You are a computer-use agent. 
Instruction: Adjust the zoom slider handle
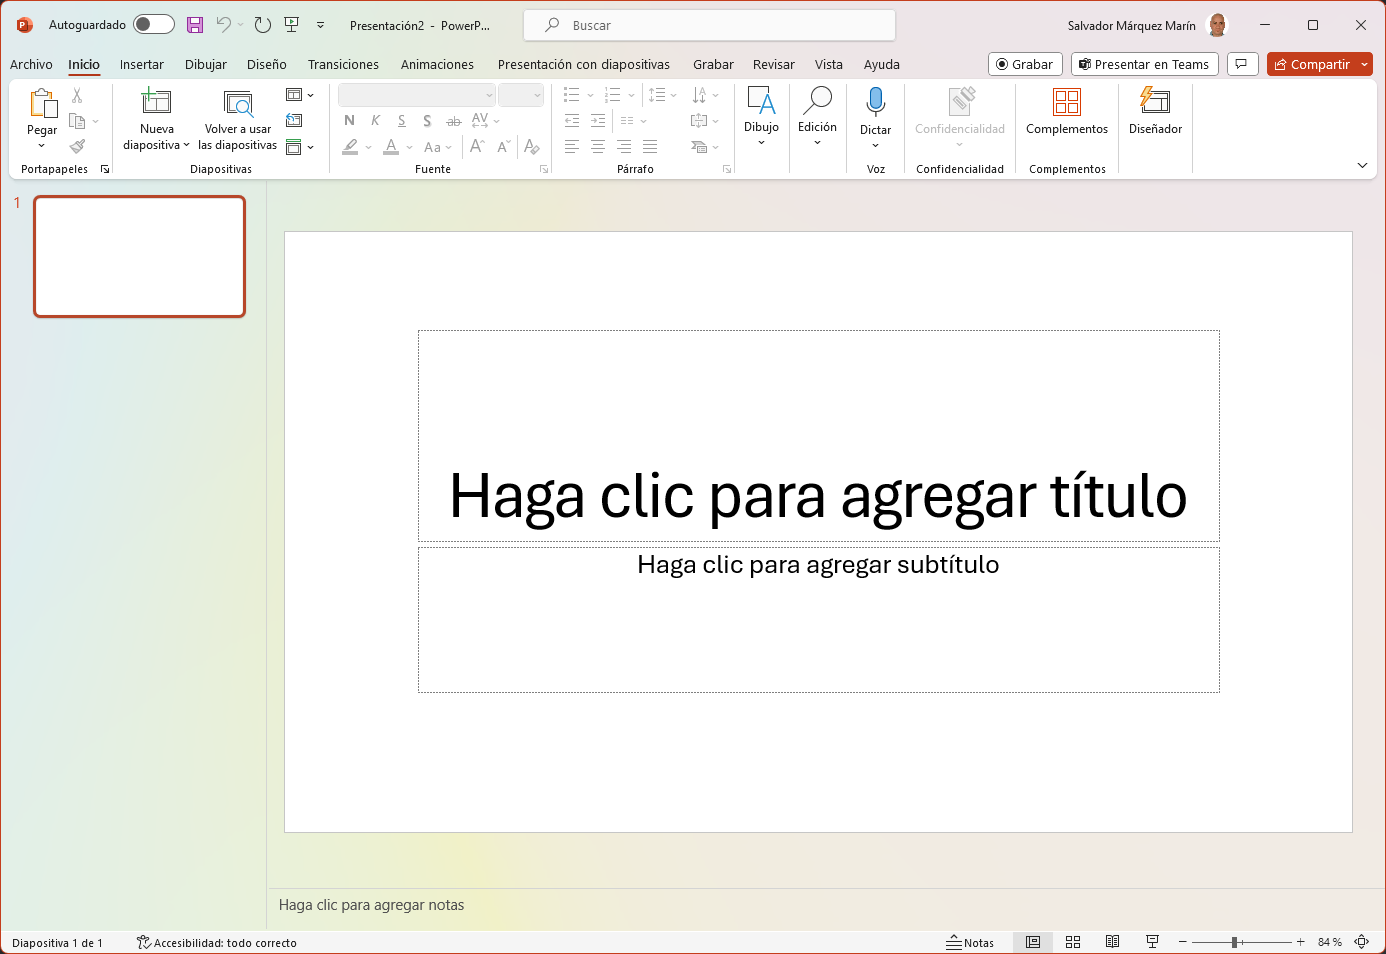1236,942
